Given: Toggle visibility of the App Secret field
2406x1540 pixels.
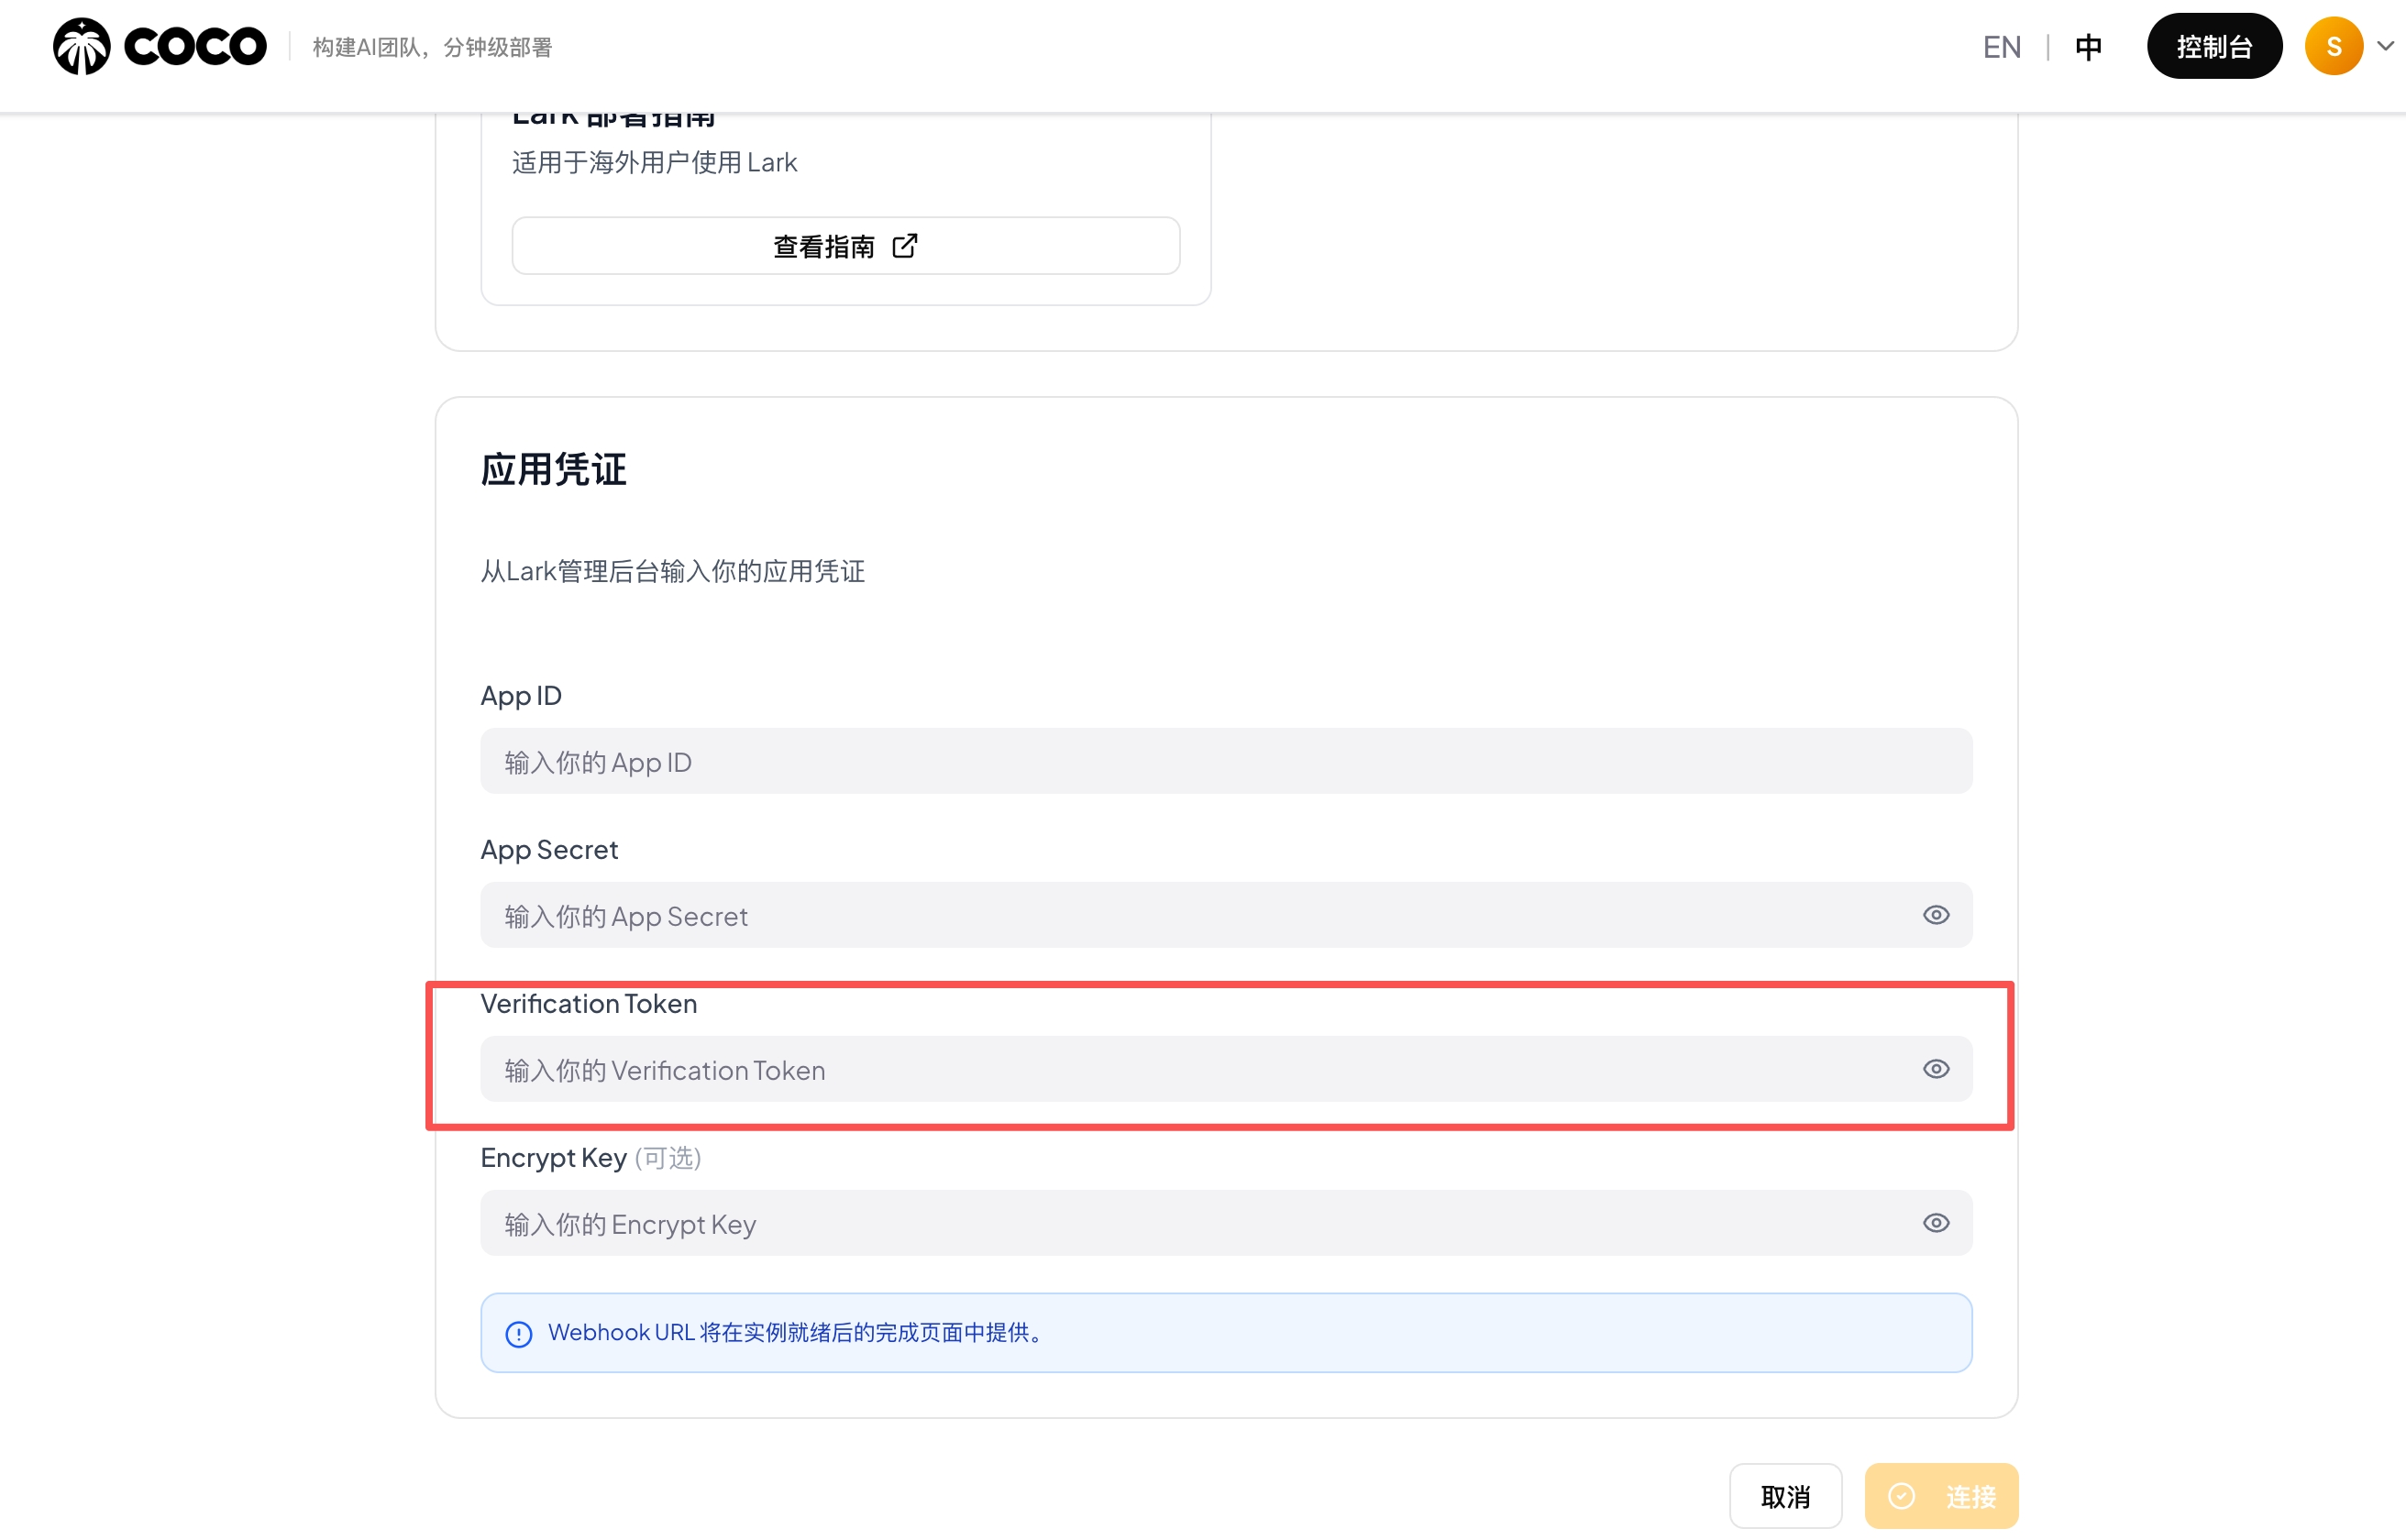Looking at the screenshot, I should coord(1936,914).
